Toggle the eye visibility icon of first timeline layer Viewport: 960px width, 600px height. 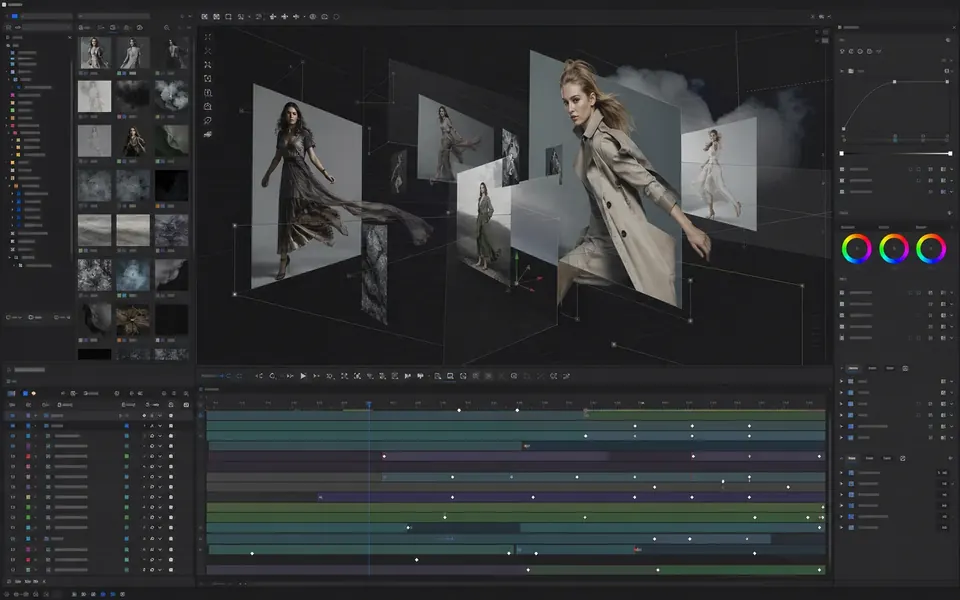pyautogui.click(x=12, y=416)
